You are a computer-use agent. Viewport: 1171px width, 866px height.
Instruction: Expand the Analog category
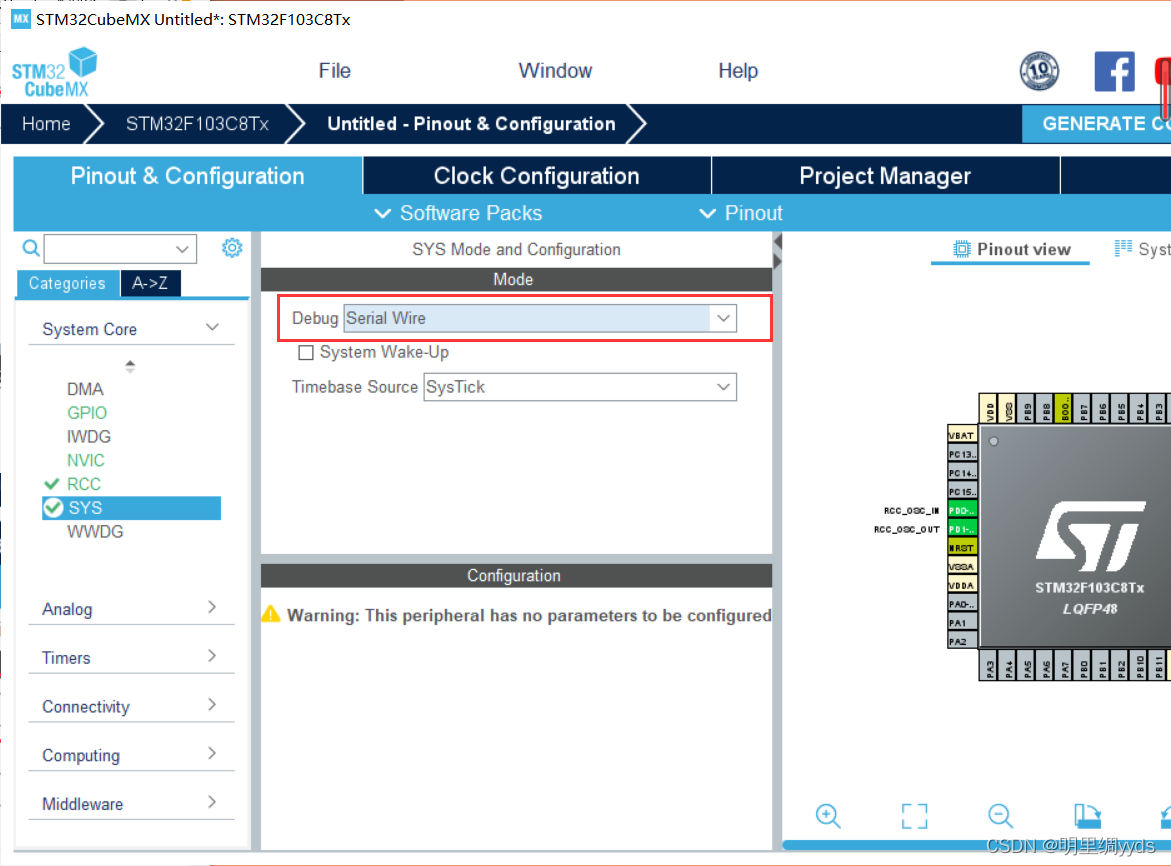131,608
